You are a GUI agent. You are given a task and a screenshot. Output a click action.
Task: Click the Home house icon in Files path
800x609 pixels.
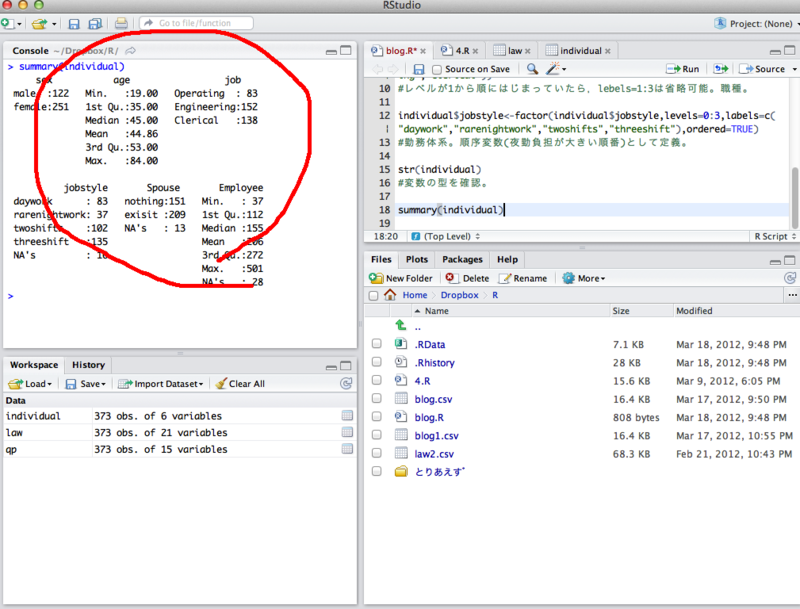point(390,295)
